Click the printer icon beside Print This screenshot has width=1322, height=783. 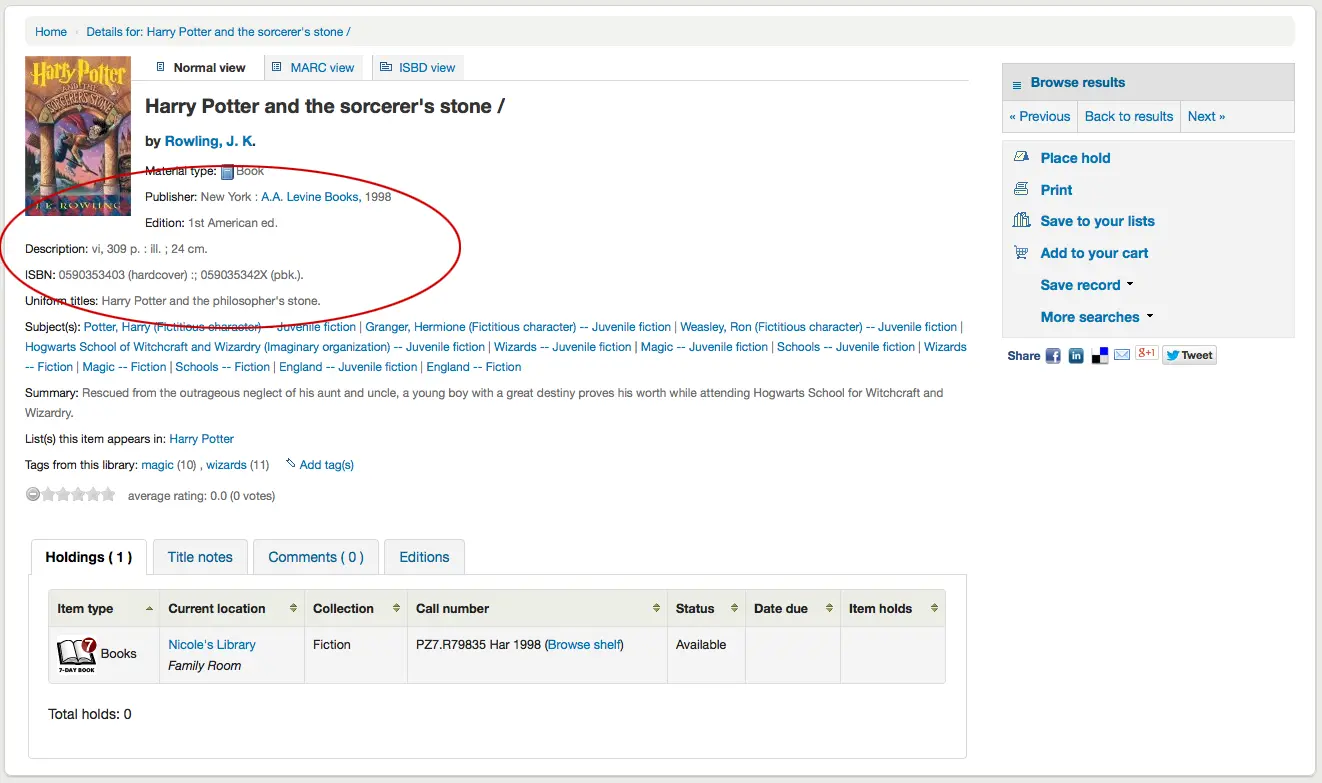click(1021, 189)
